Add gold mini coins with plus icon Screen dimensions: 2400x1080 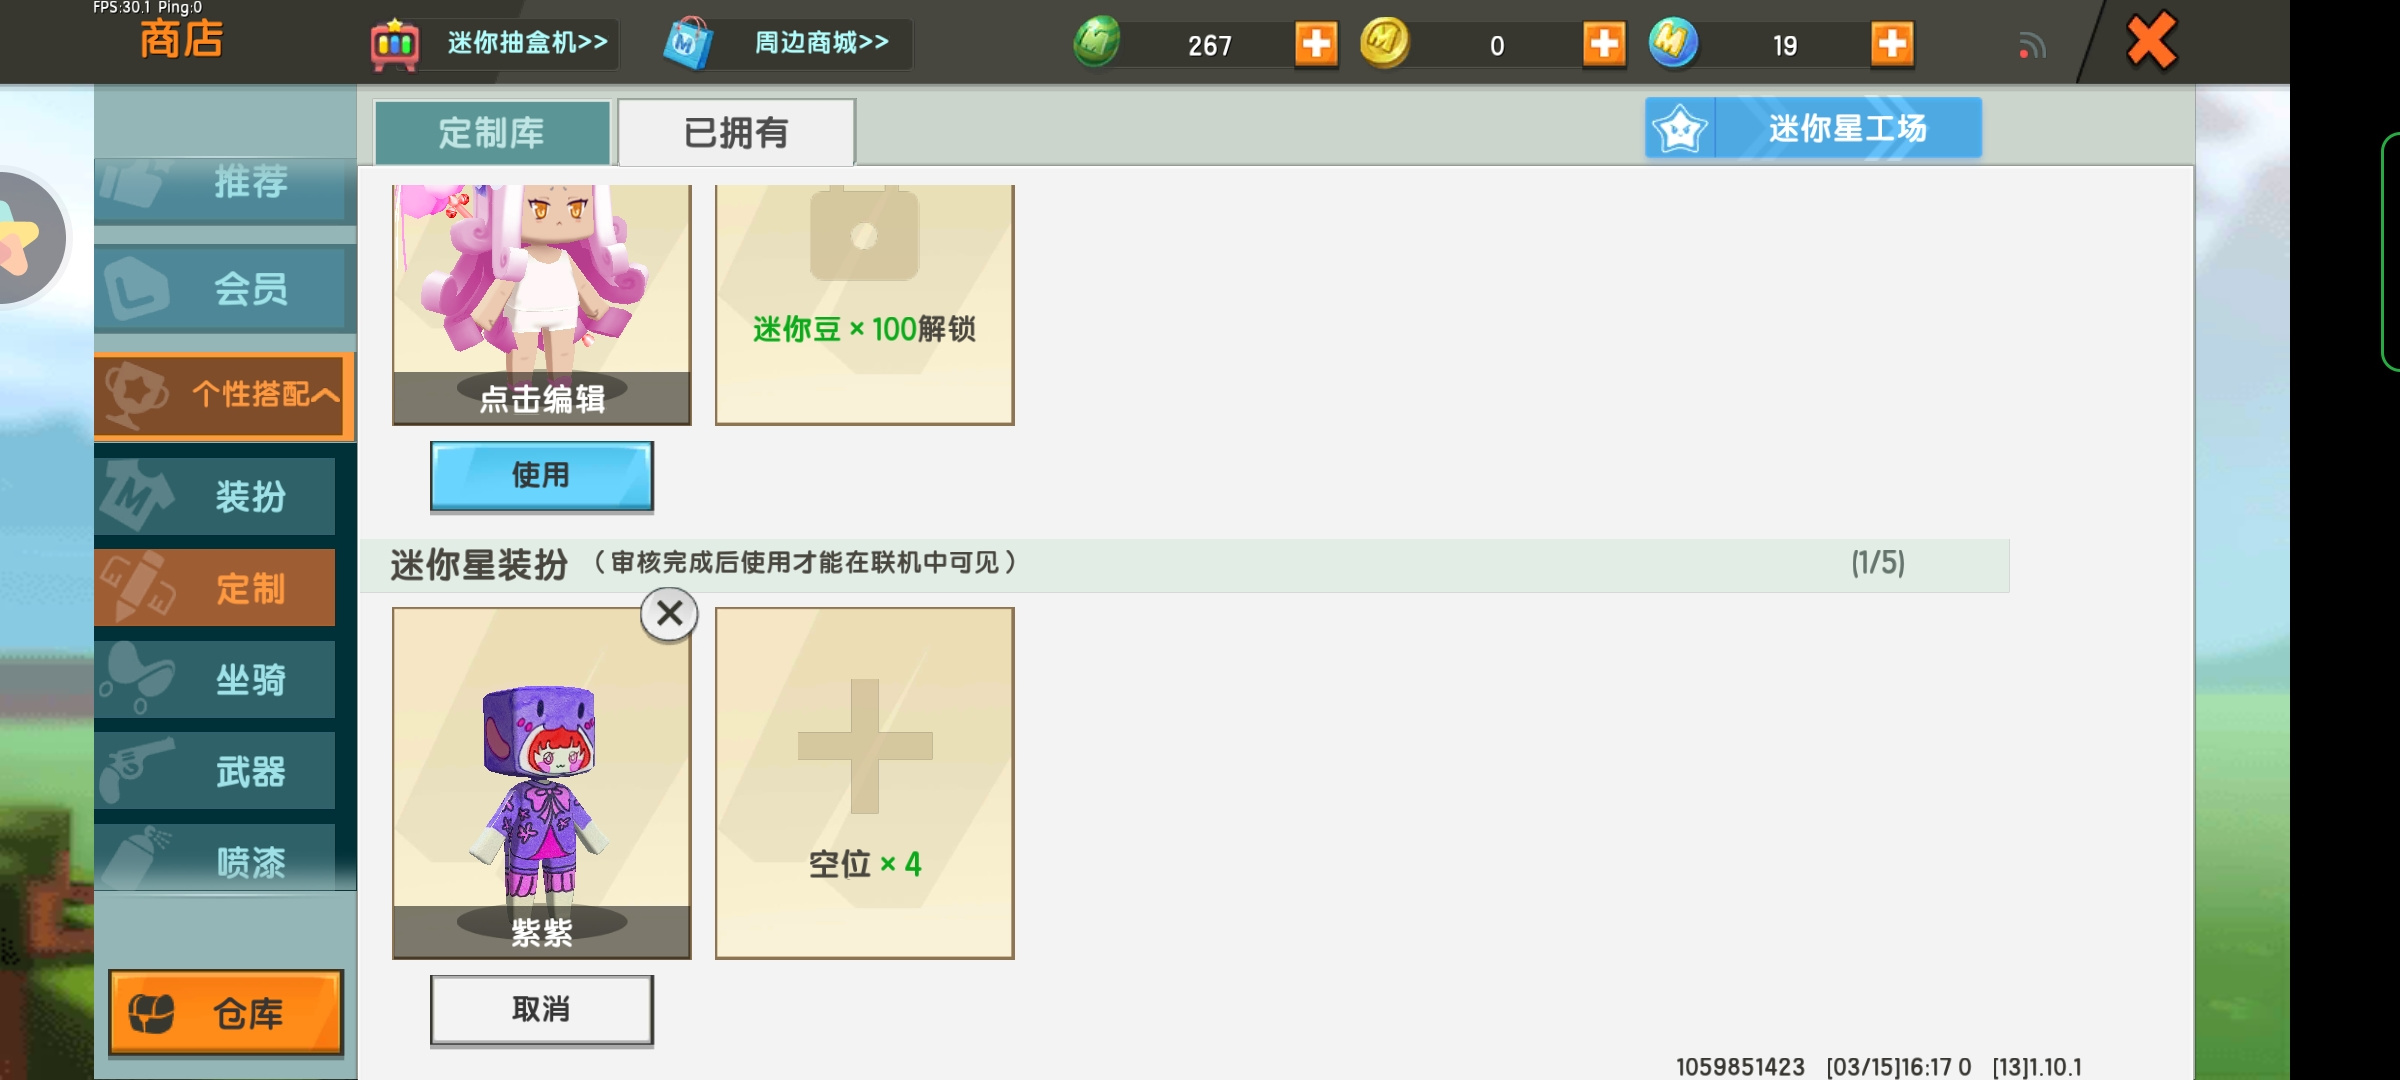click(1604, 44)
